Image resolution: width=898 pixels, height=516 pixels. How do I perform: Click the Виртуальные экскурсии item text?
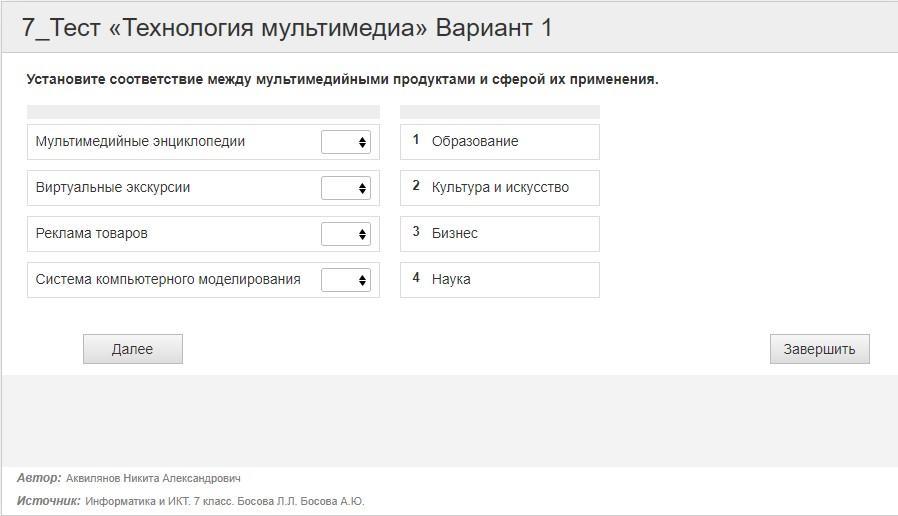113,188
